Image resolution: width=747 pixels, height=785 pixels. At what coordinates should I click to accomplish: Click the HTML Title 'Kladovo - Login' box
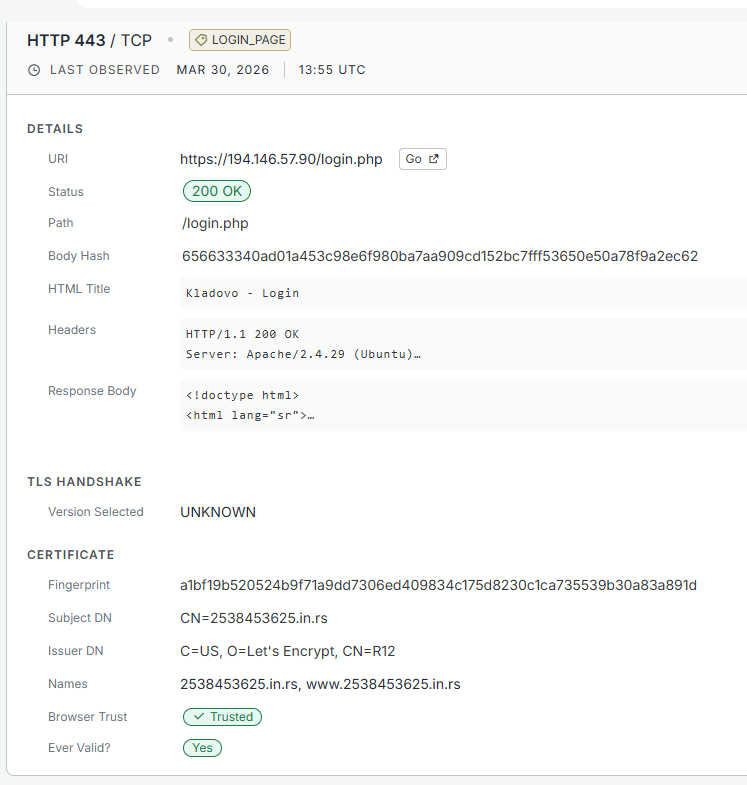coord(463,293)
